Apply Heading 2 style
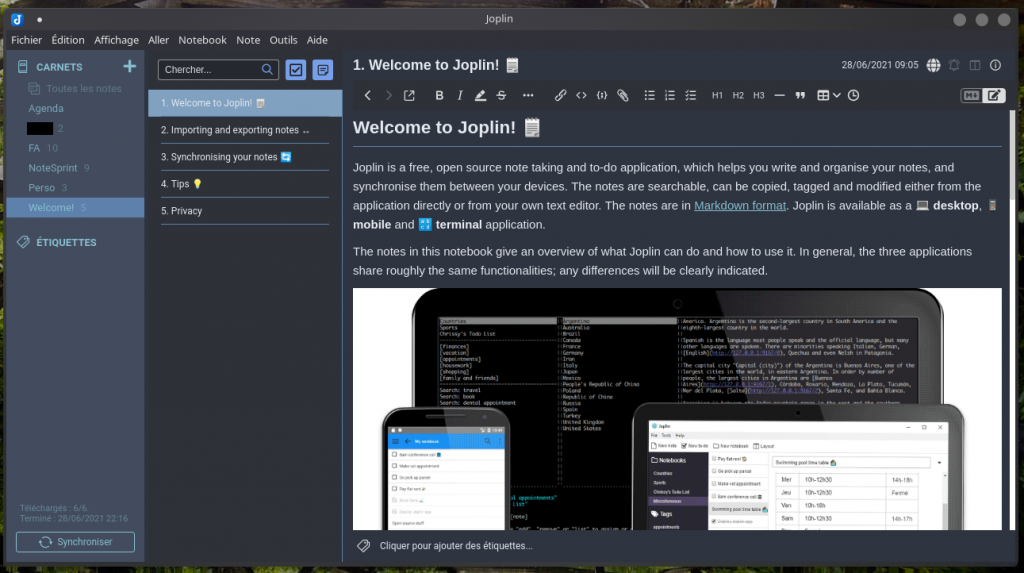The image size is (1024, 573). (x=738, y=95)
